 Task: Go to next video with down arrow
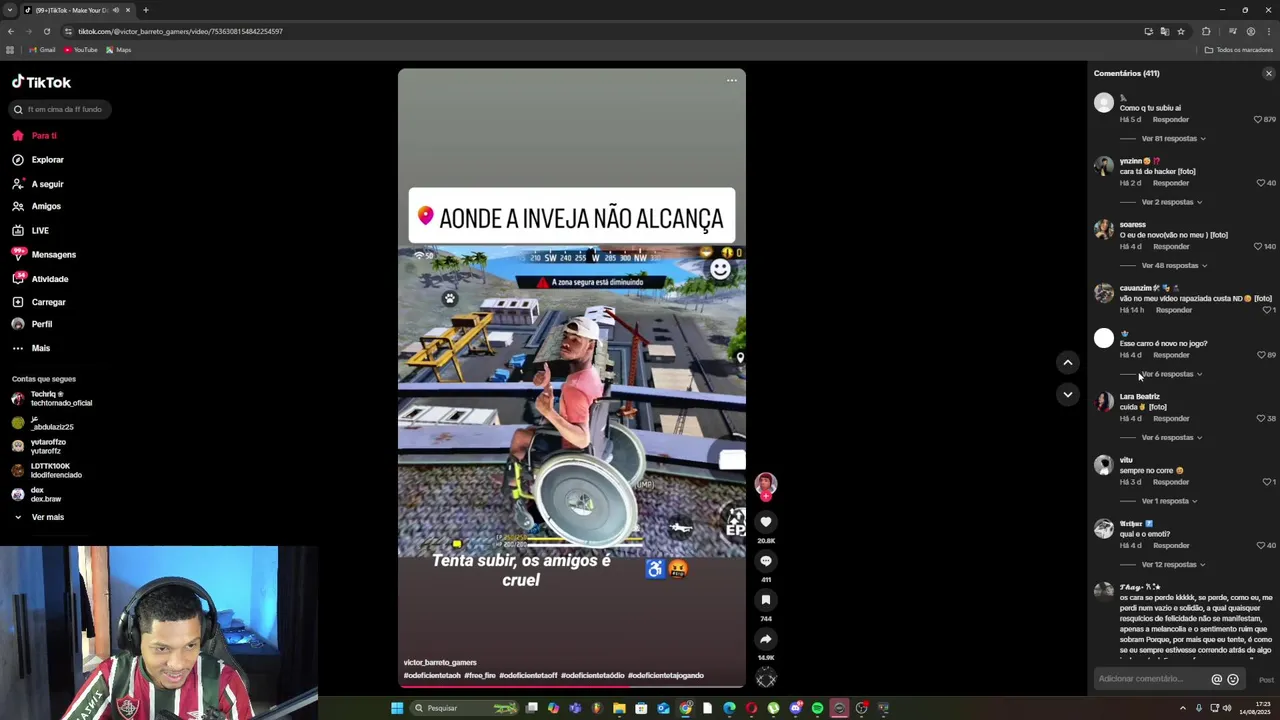click(x=1067, y=394)
